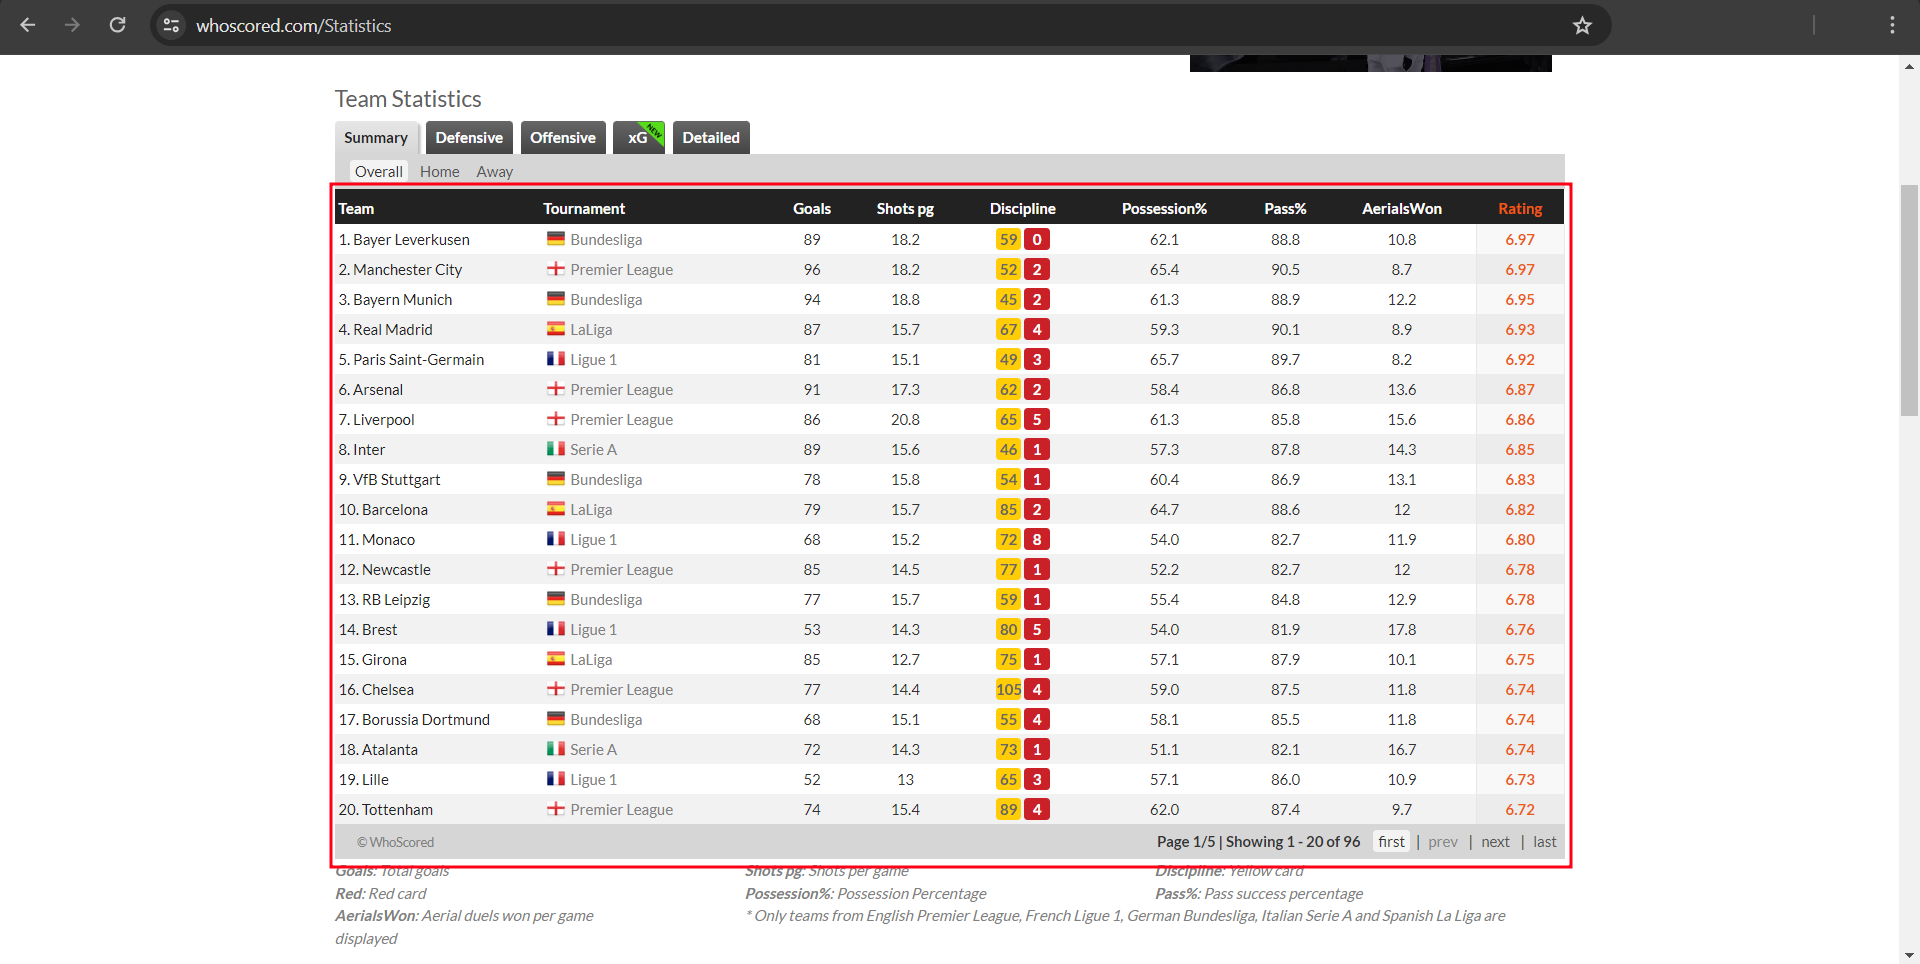Click France flag icon in Monaco row

click(x=556, y=539)
